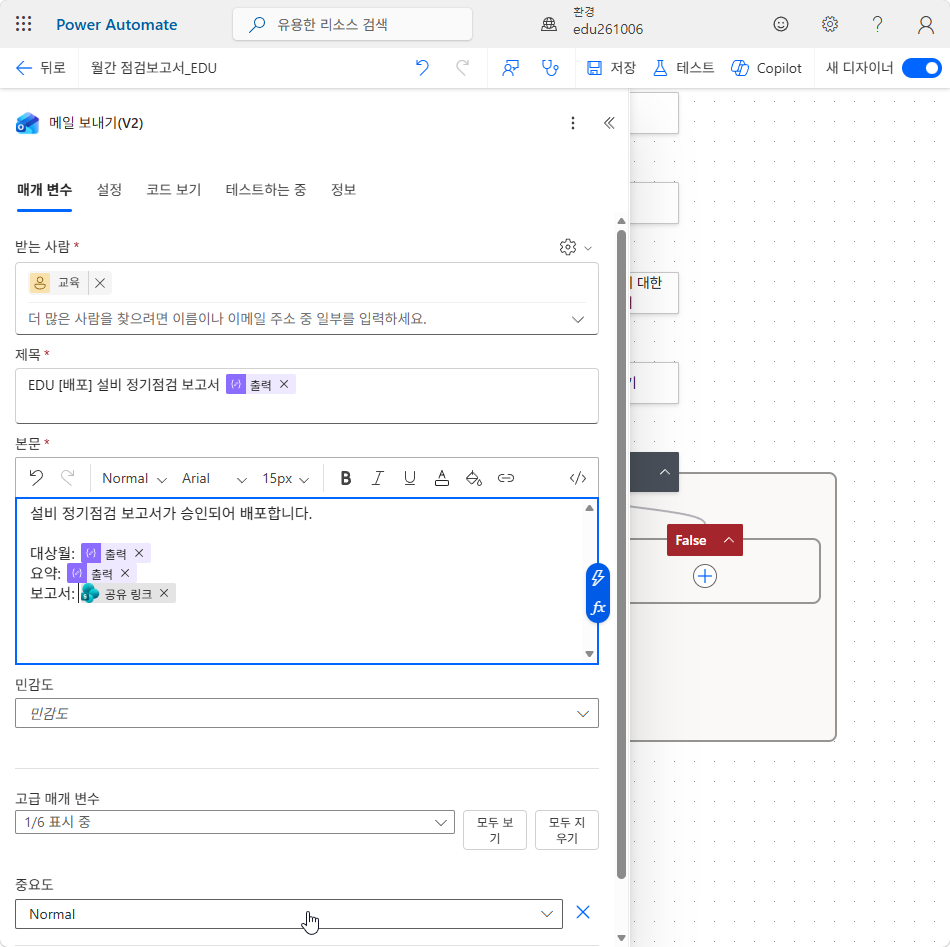The height and width of the screenshot is (947, 950).
Task: Apply underline formatting in body editor
Action: tap(410, 478)
